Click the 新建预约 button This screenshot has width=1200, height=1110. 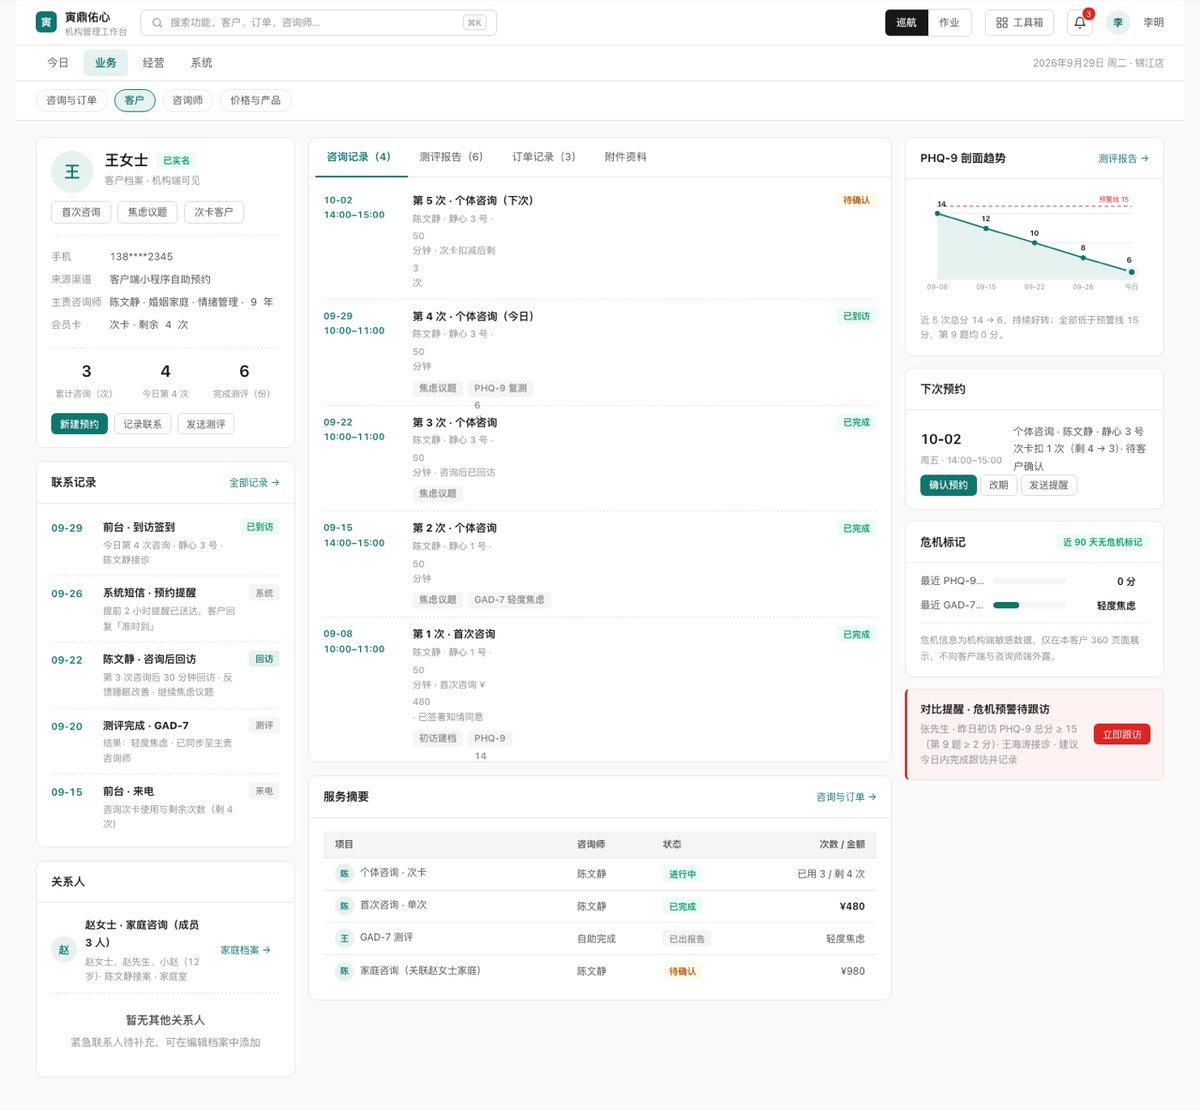79,424
